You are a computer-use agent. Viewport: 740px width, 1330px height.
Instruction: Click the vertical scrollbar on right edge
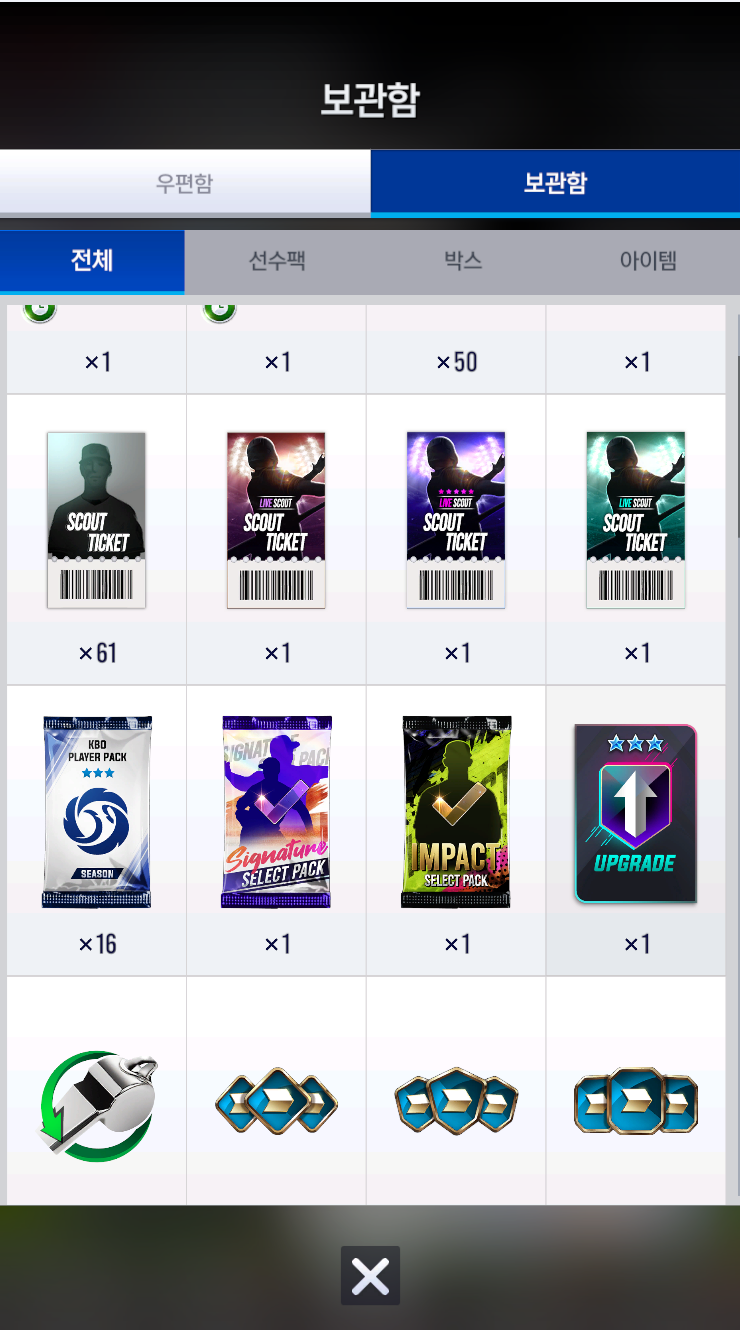tap(735, 435)
